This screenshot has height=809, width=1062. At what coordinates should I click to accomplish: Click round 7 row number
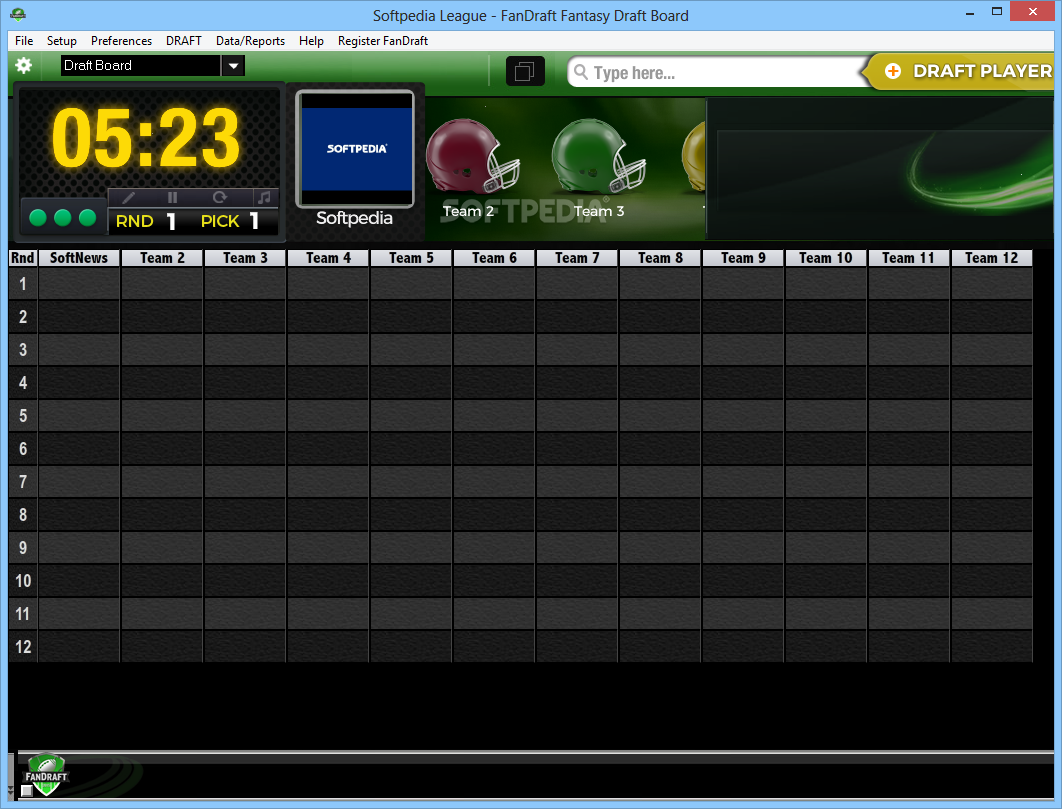point(23,482)
